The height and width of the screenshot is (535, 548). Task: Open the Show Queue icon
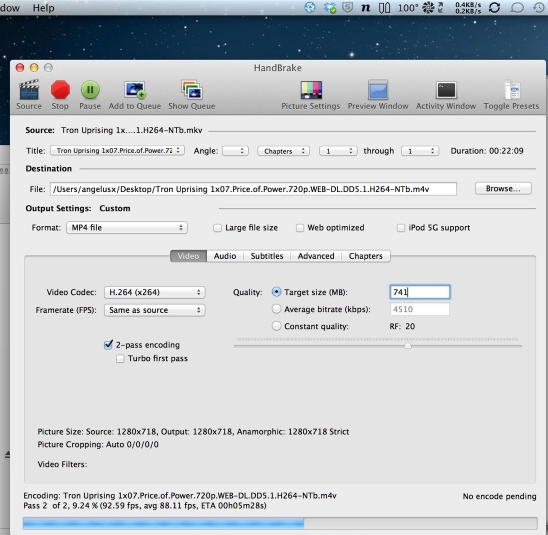pos(192,90)
